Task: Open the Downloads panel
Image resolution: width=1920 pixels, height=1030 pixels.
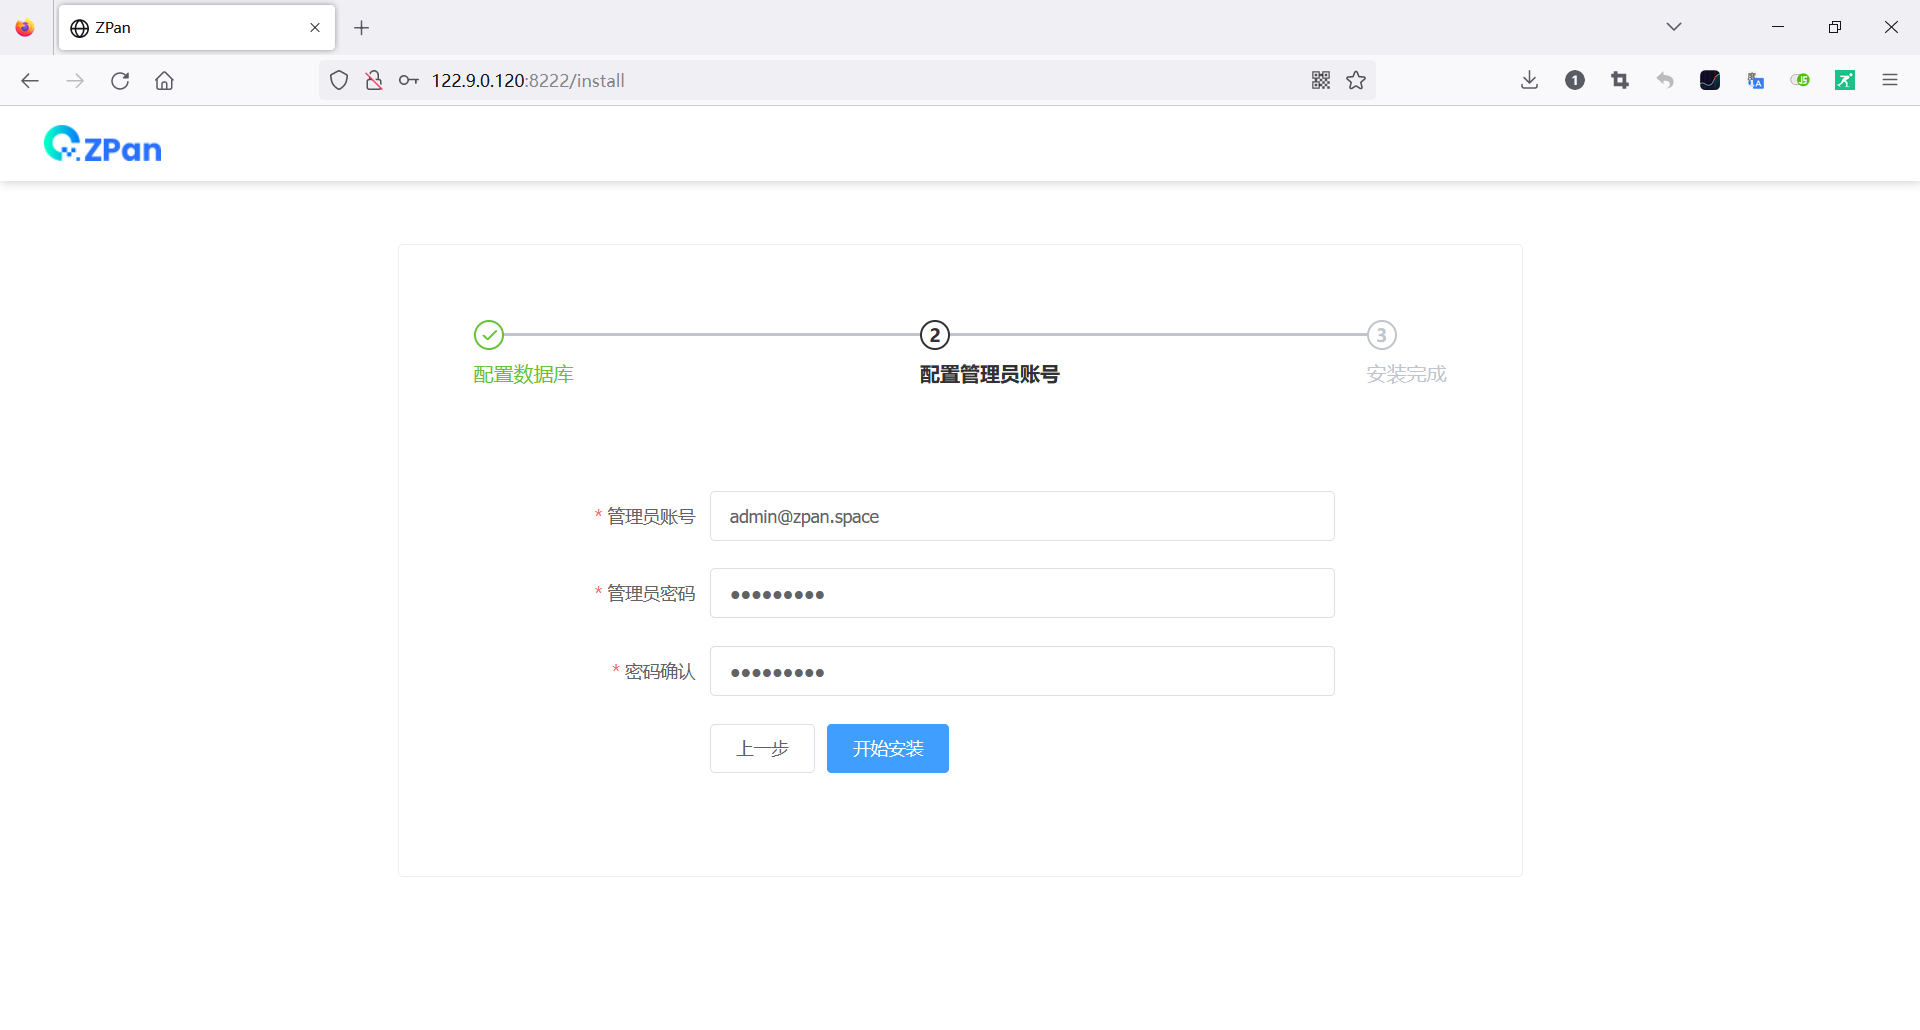Action: pyautogui.click(x=1528, y=80)
